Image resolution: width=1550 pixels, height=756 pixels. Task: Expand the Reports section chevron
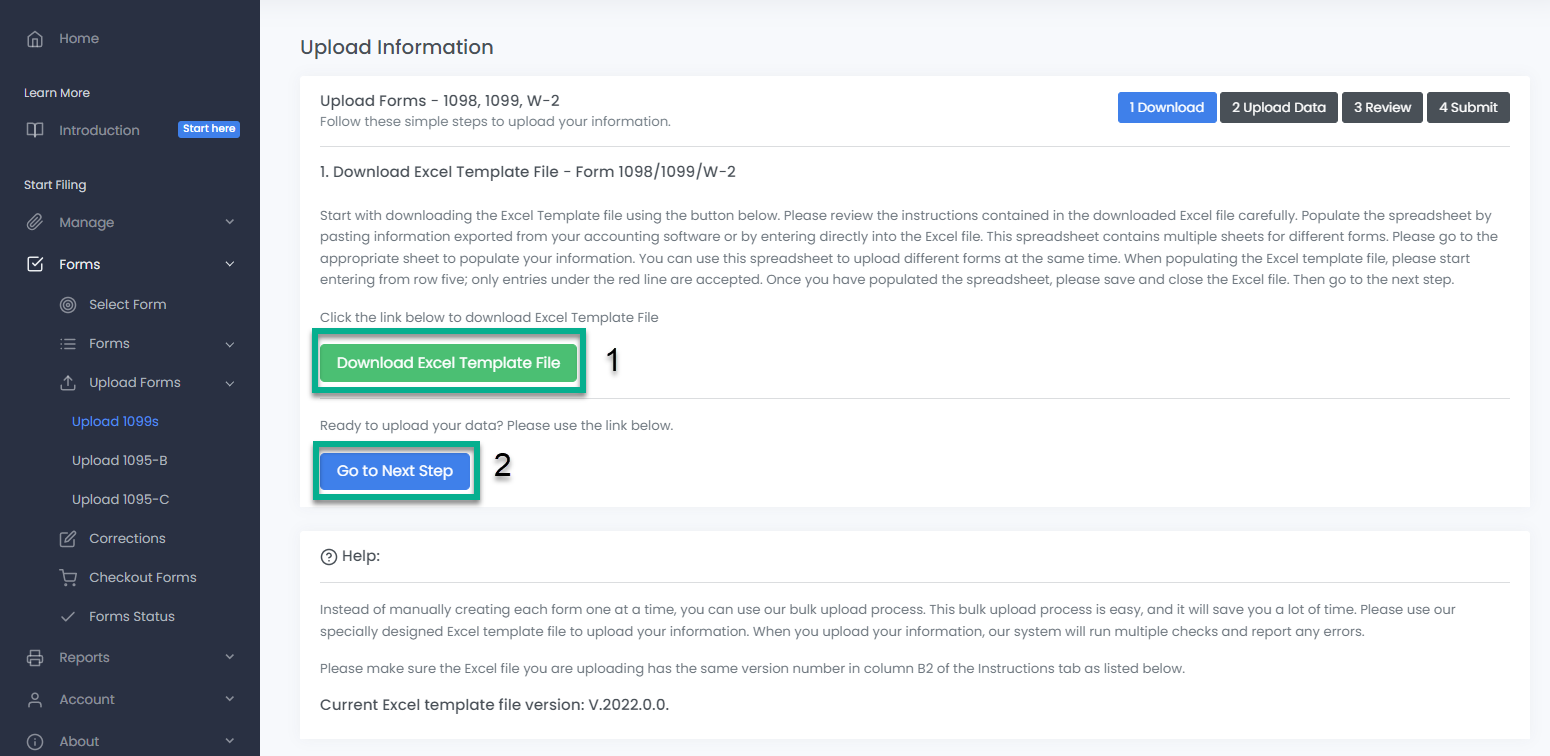[229, 658]
